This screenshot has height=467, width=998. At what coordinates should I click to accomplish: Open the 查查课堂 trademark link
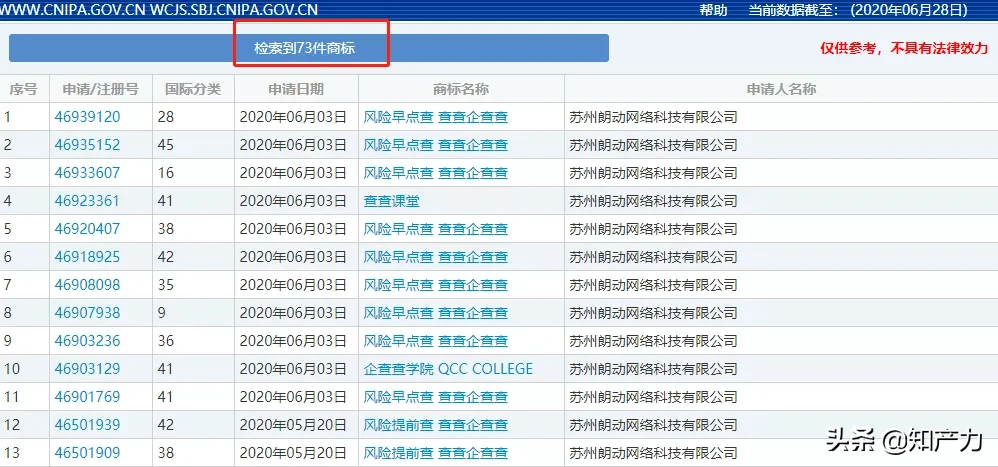point(391,201)
